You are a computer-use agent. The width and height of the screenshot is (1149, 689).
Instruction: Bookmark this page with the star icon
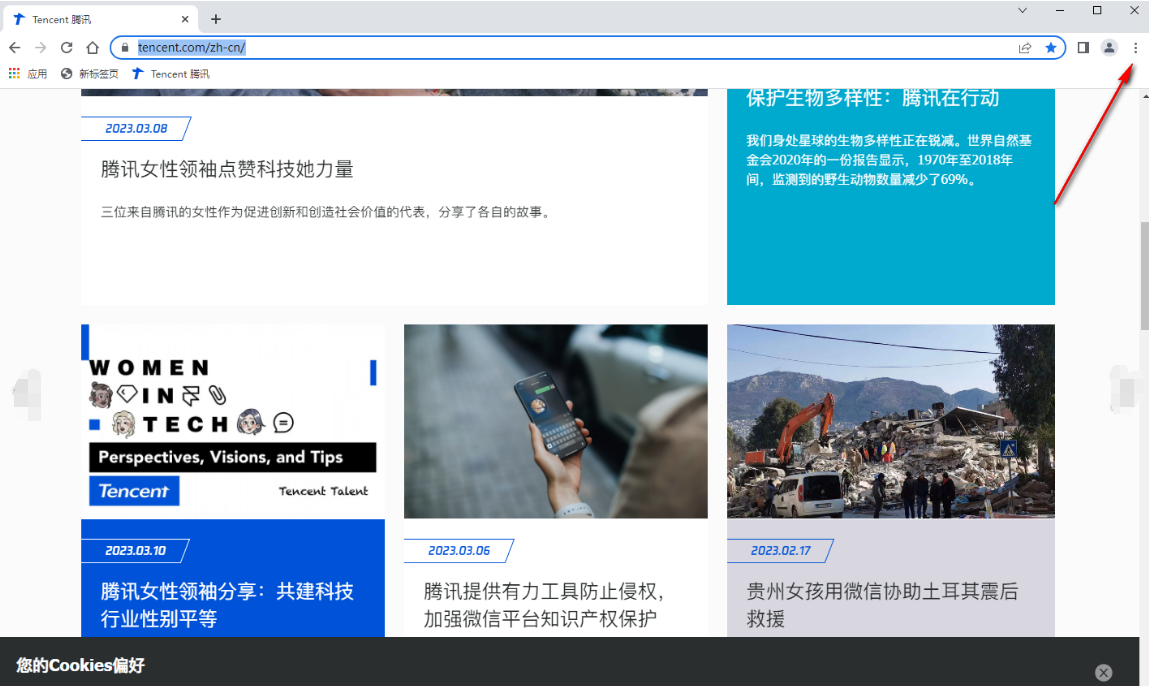tap(1051, 47)
